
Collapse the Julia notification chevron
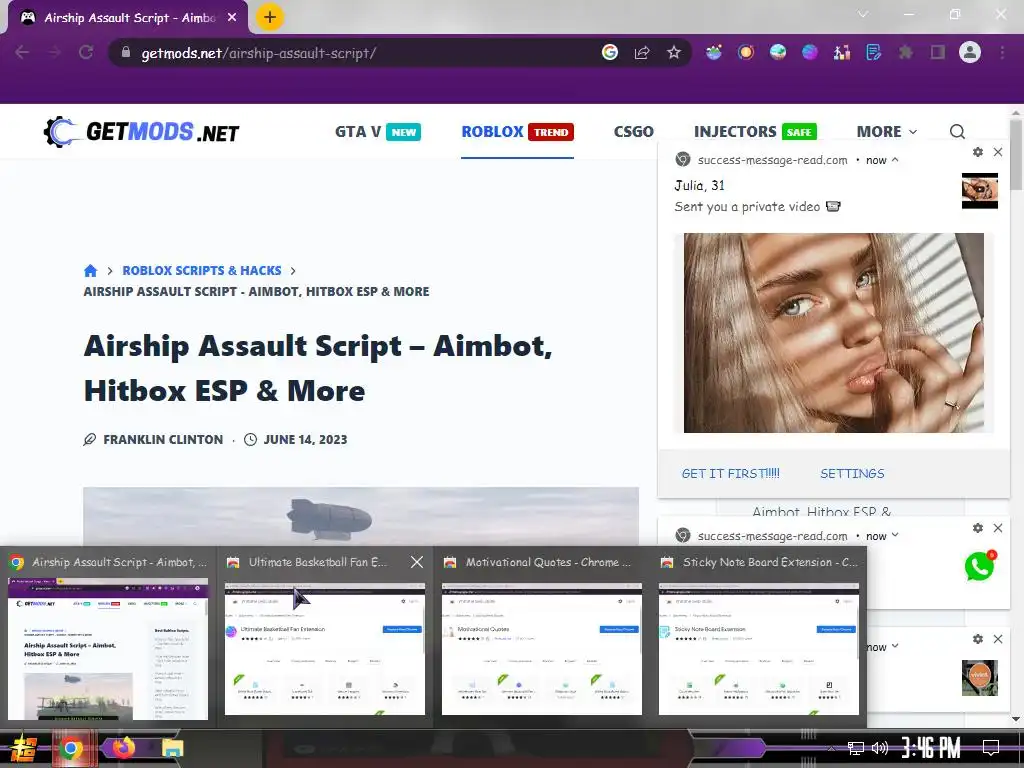[895, 160]
